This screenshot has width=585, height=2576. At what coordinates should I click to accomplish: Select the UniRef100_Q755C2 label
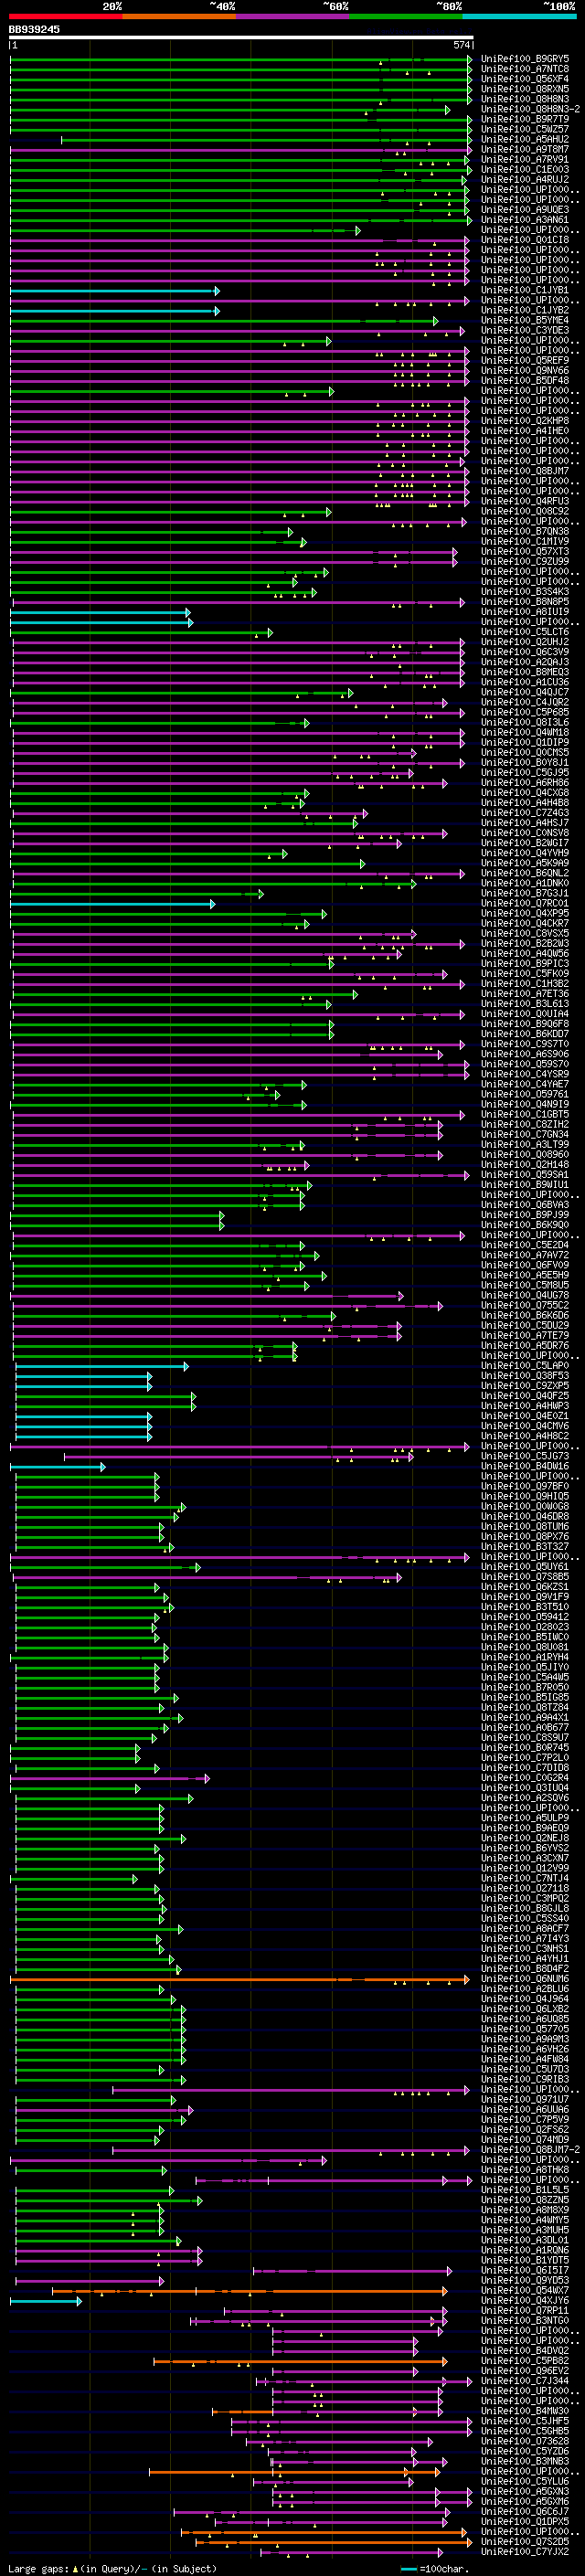525,1306
